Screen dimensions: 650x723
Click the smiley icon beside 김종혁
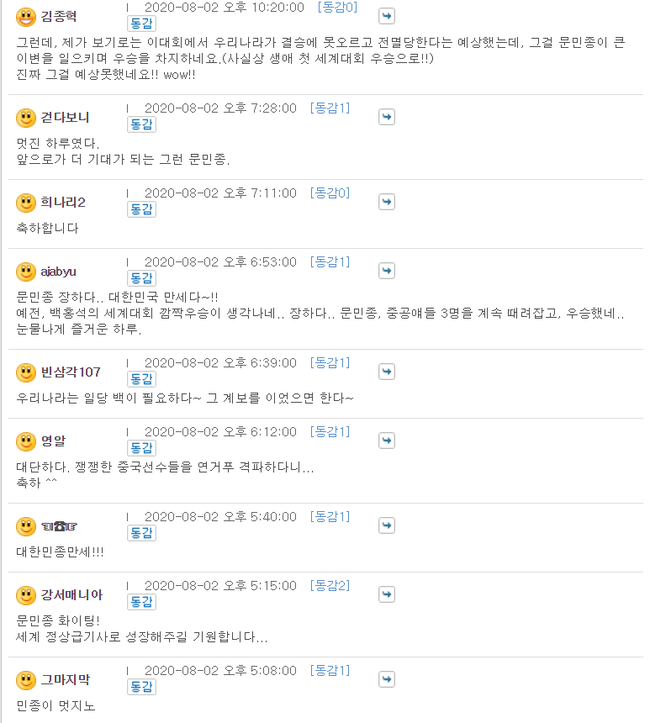point(26,17)
